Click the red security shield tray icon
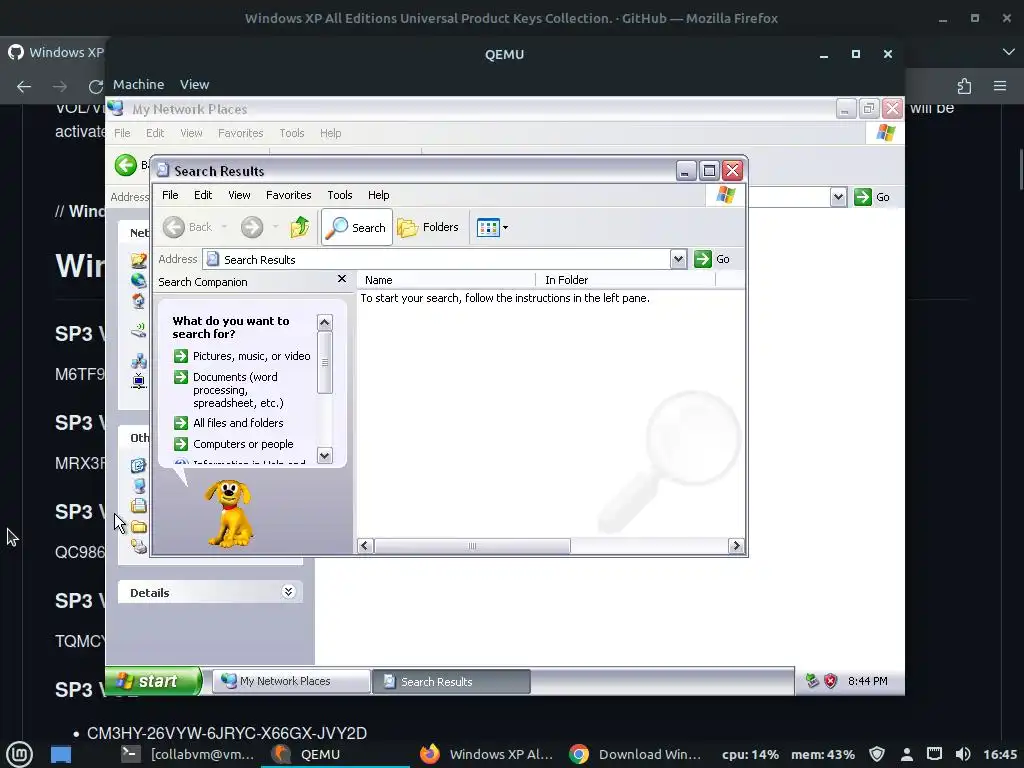Viewport: 1024px width, 768px height. point(831,681)
